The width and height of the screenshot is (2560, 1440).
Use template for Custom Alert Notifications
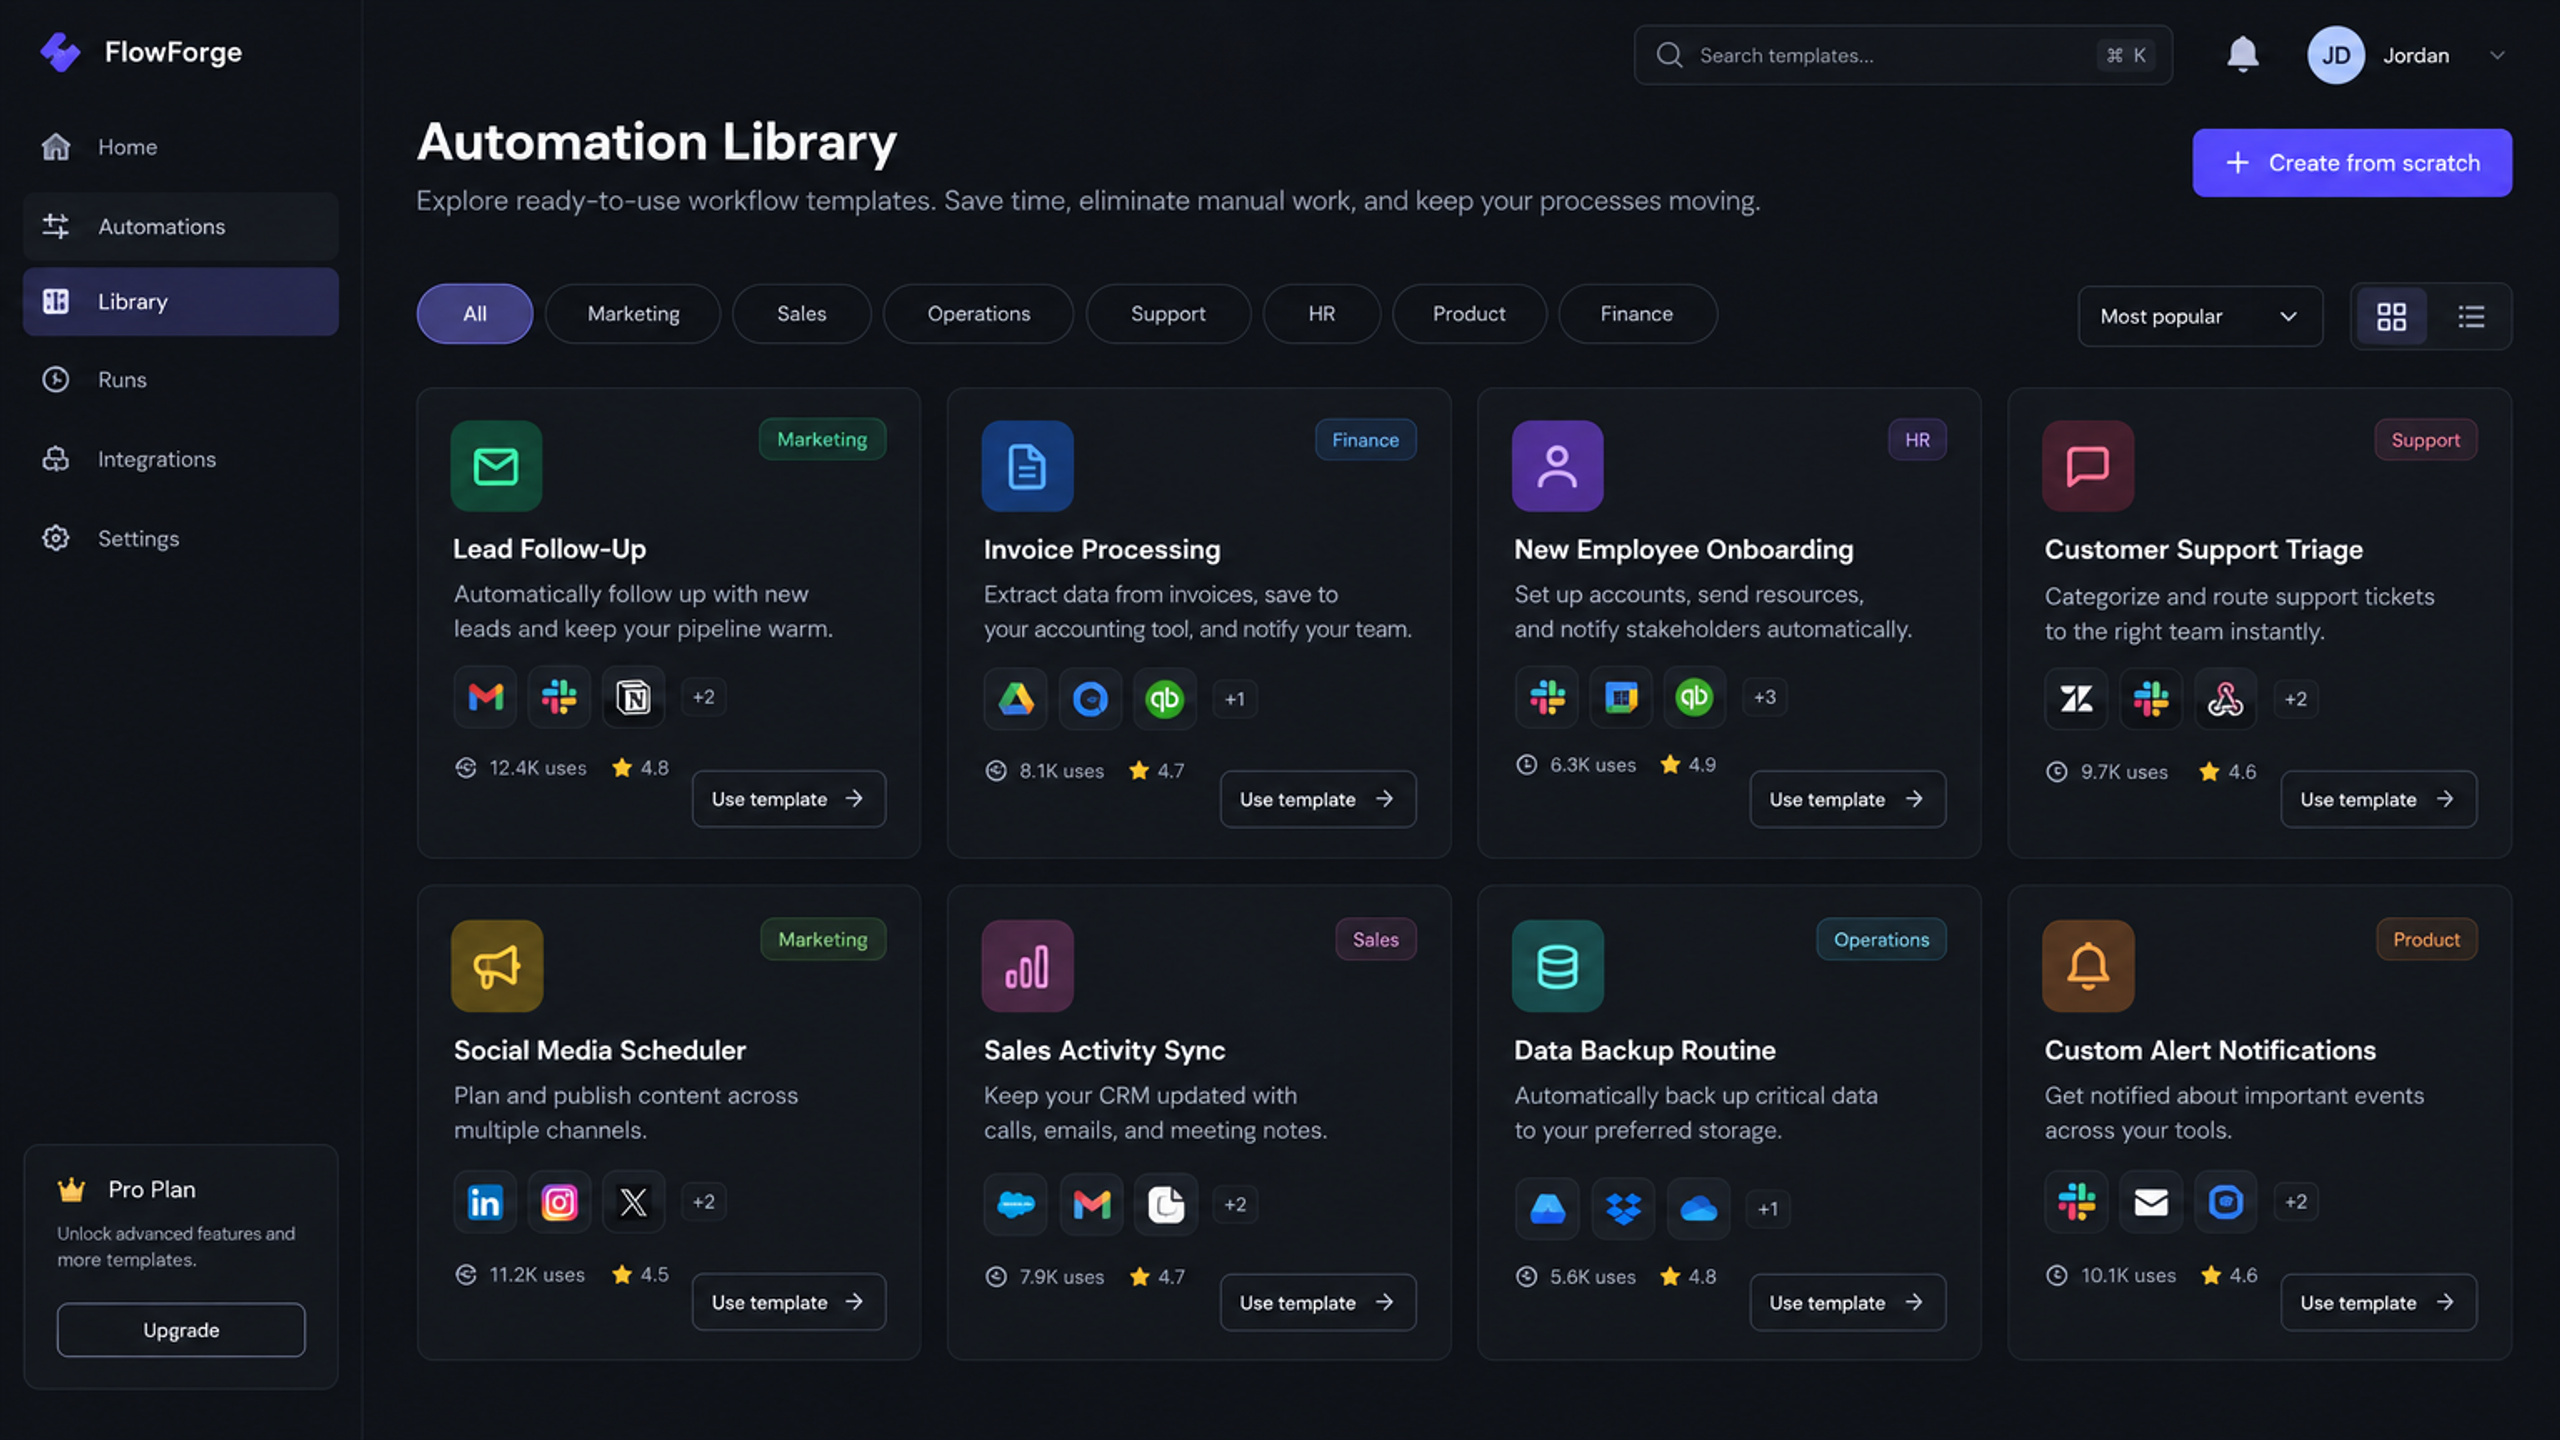pos(2378,1302)
